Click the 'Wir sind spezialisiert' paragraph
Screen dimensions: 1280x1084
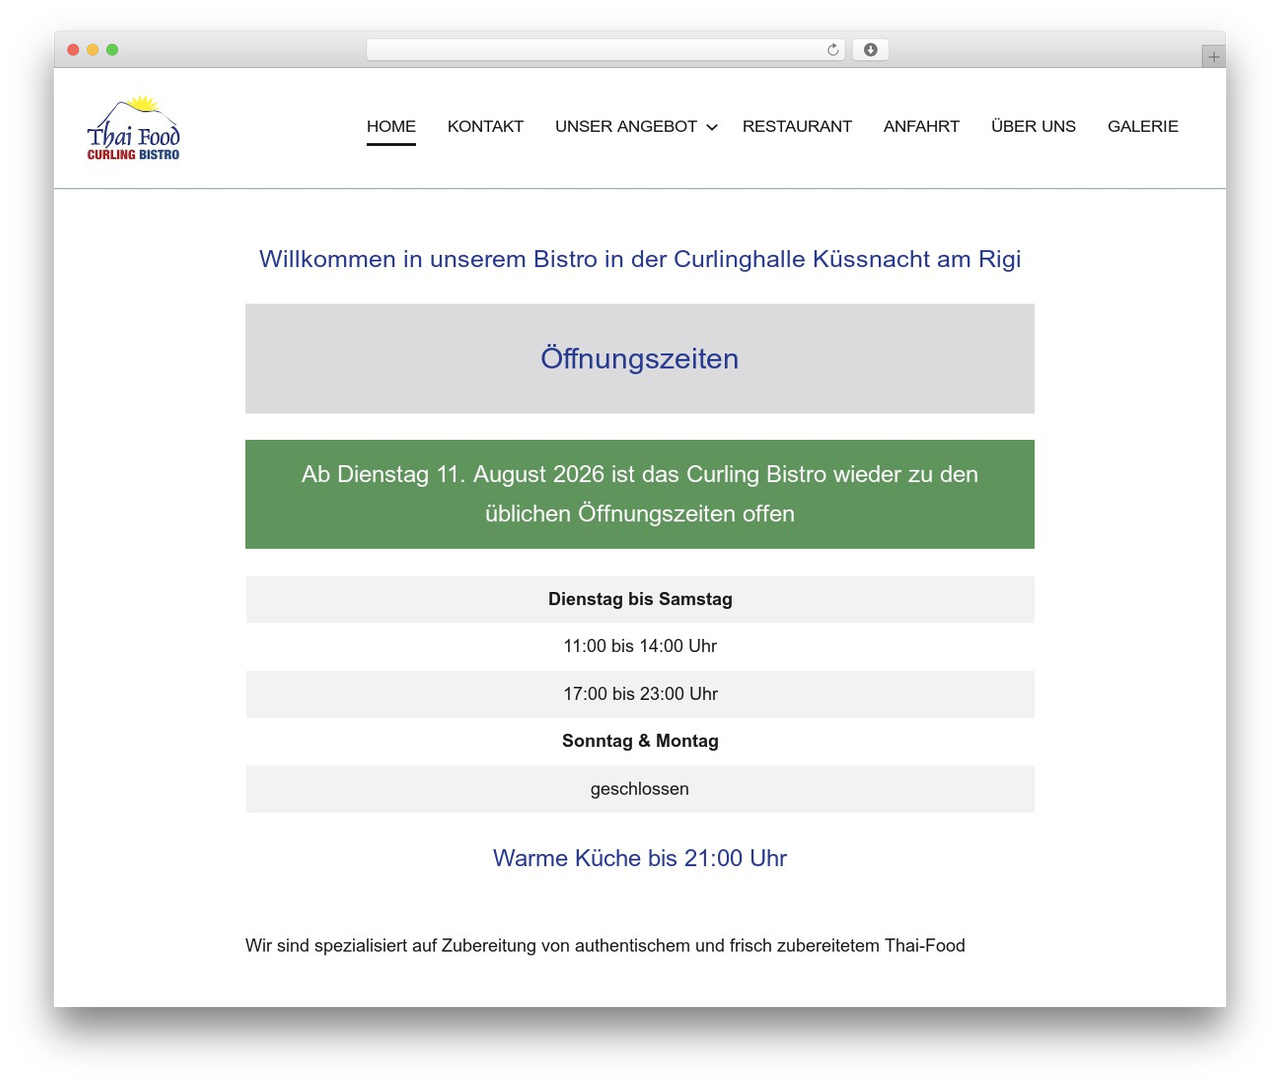[605, 946]
